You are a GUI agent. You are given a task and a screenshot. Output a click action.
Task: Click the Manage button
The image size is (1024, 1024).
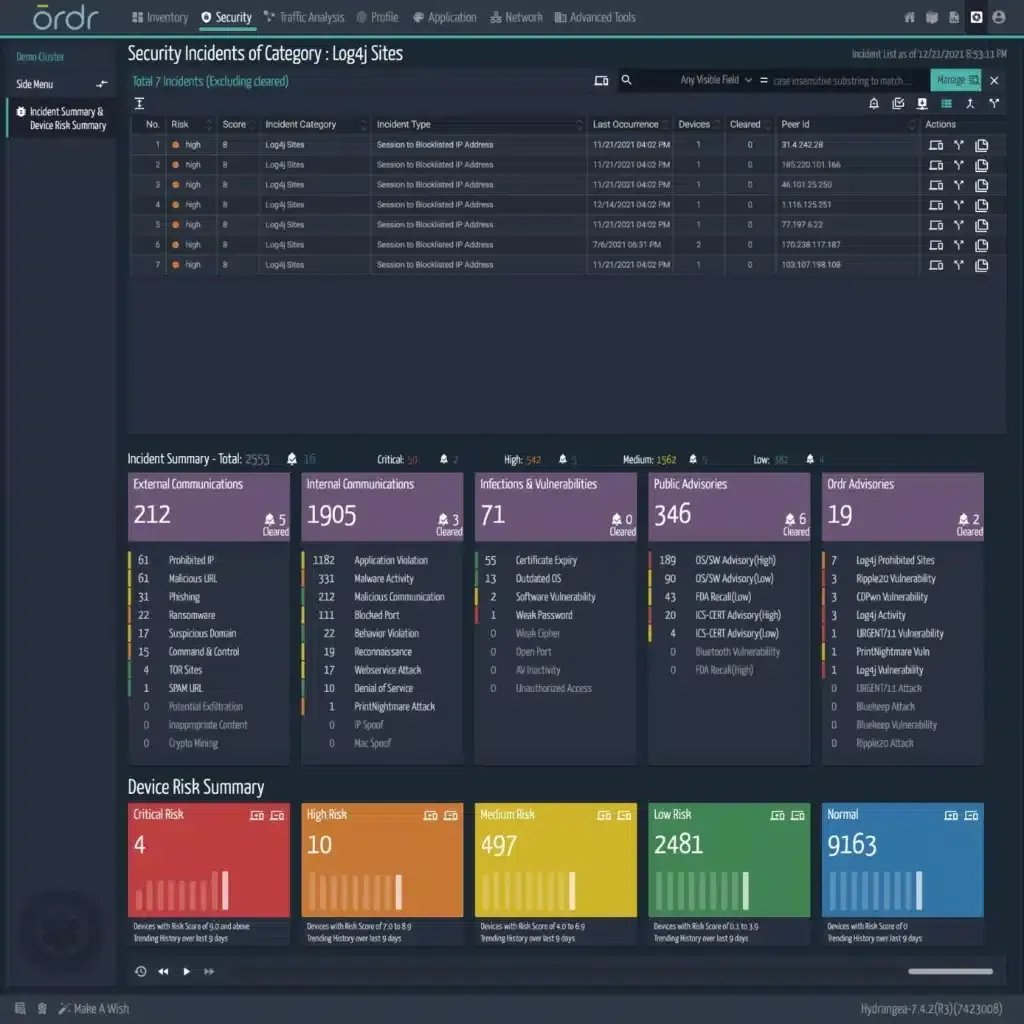tap(956, 80)
